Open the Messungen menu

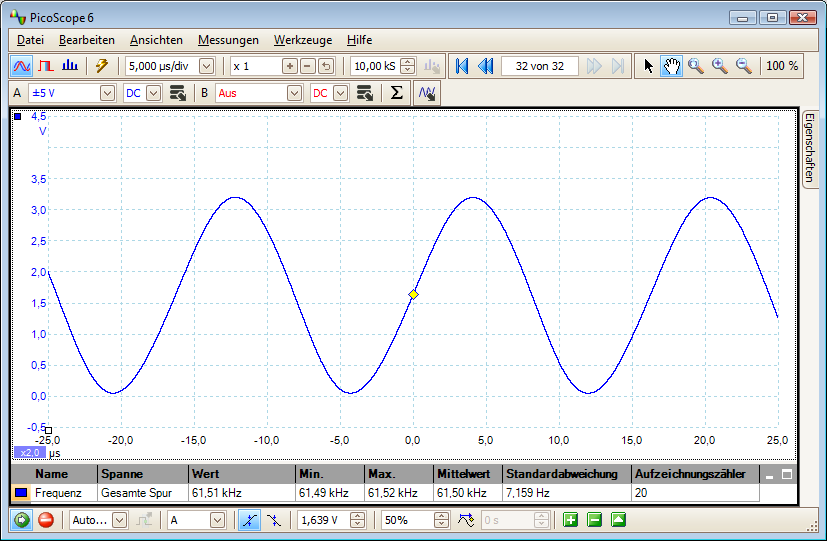pyautogui.click(x=228, y=40)
